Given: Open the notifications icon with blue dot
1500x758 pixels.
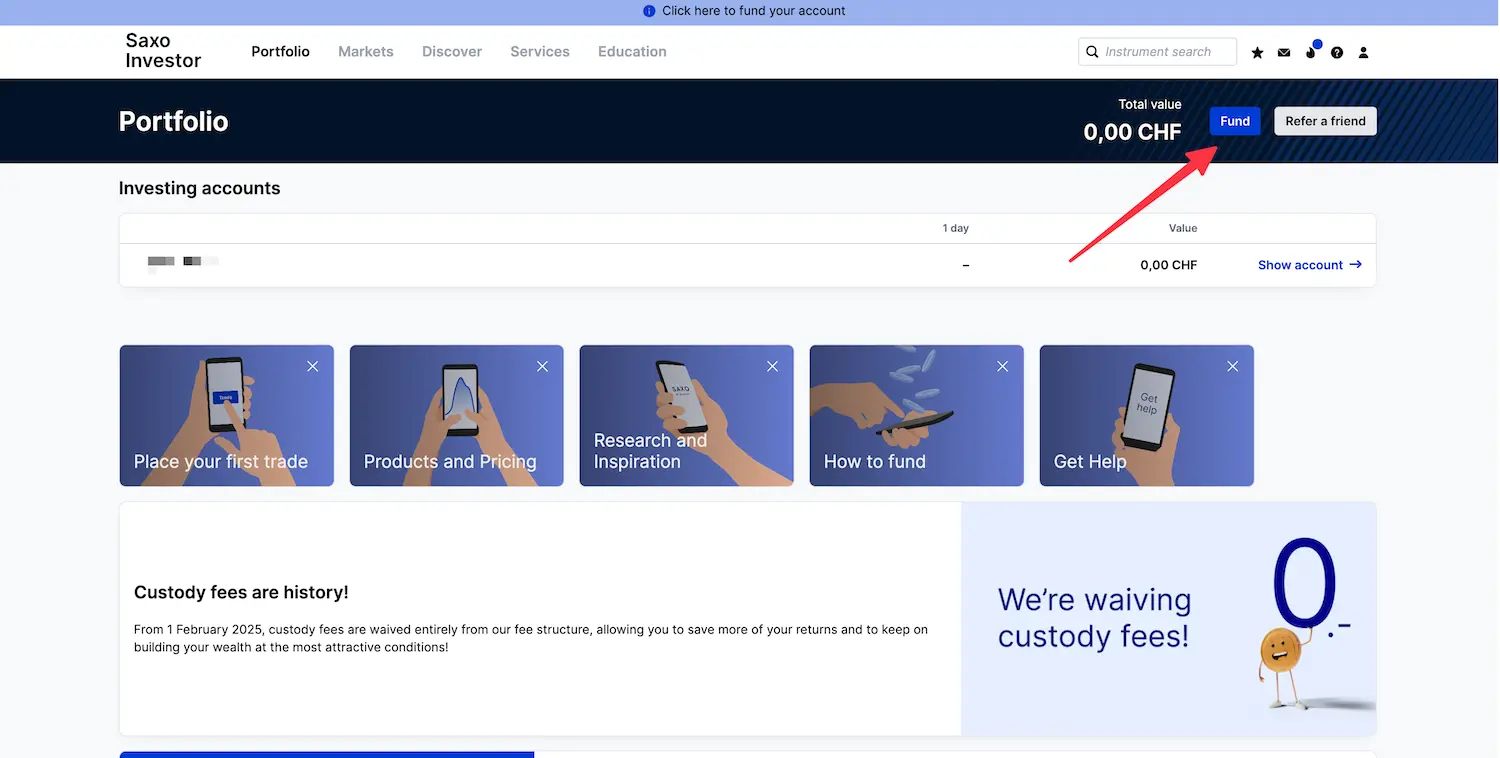Looking at the screenshot, I should (1312, 50).
